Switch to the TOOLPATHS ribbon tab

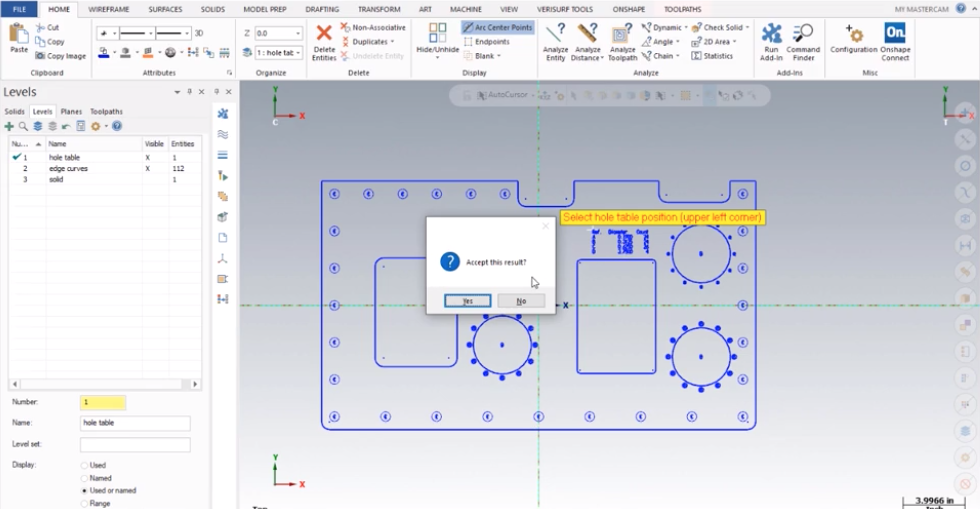pos(682,9)
